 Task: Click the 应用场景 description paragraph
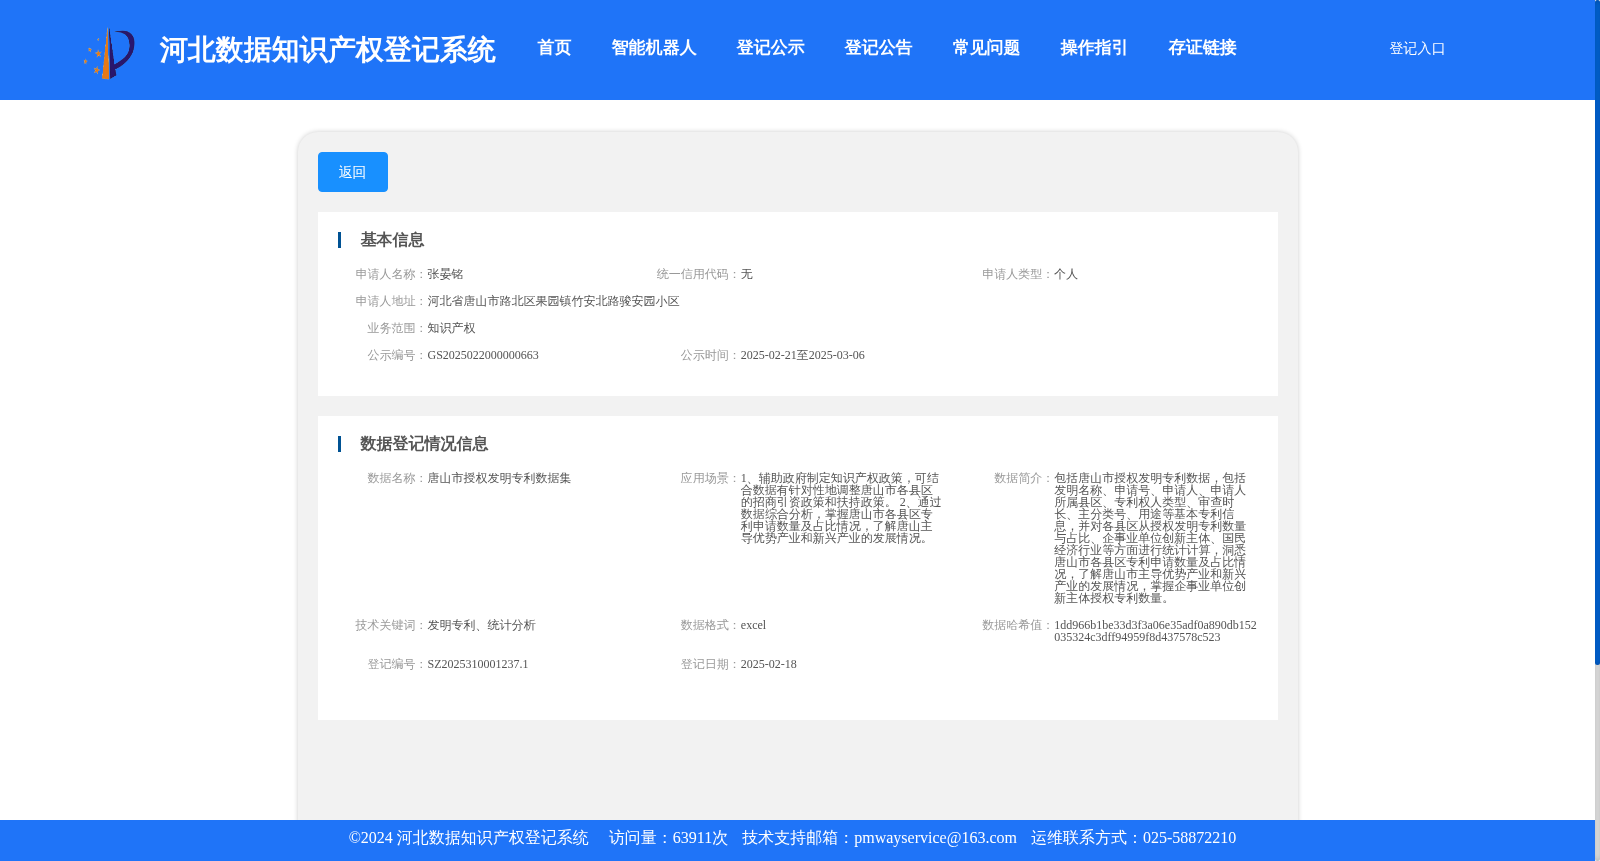coord(841,508)
